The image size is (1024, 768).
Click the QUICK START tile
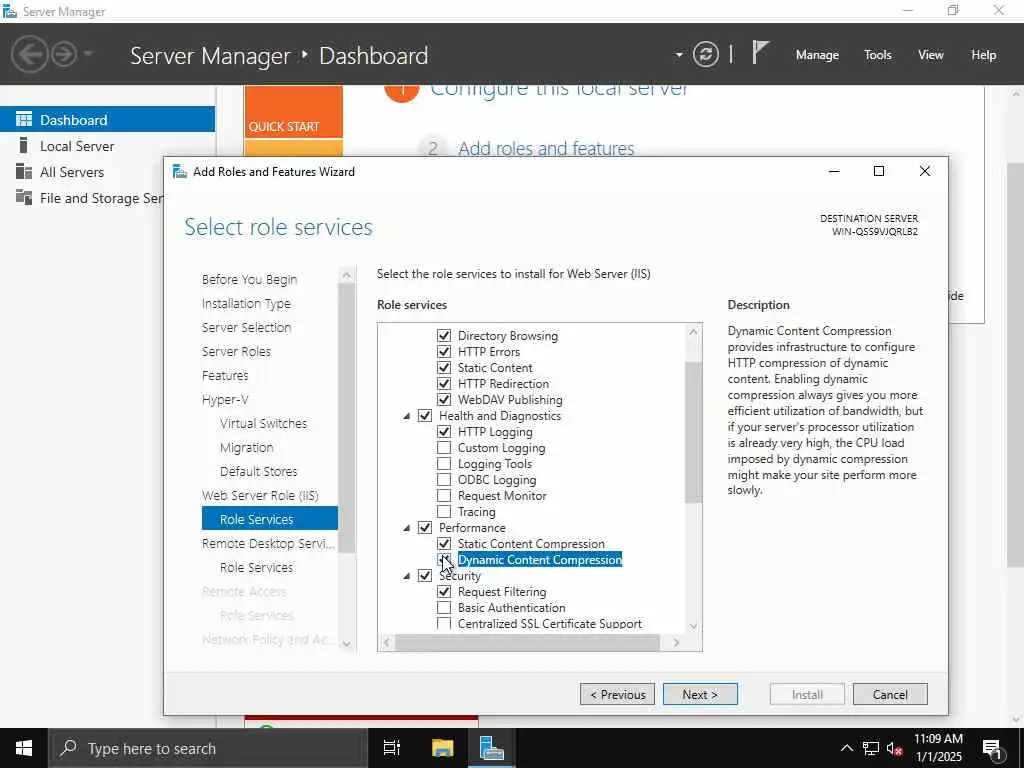coord(293,112)
